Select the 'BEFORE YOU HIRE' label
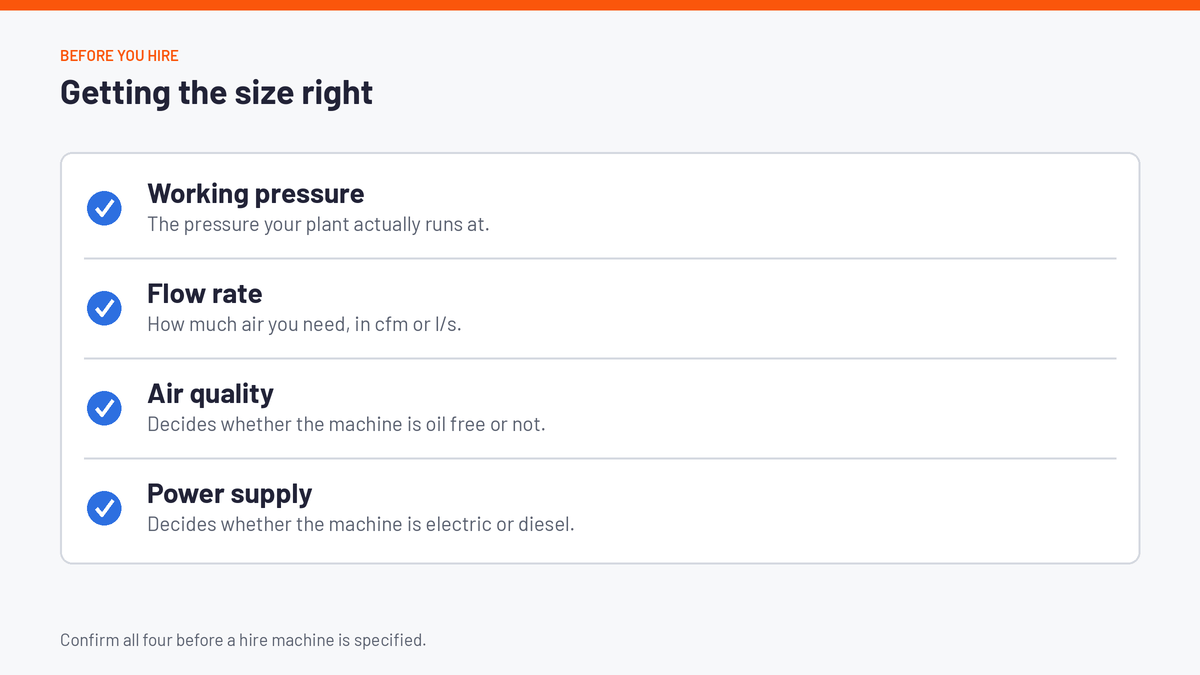The width and height of the screenshot is (1200, 675). tap(119, 55)
